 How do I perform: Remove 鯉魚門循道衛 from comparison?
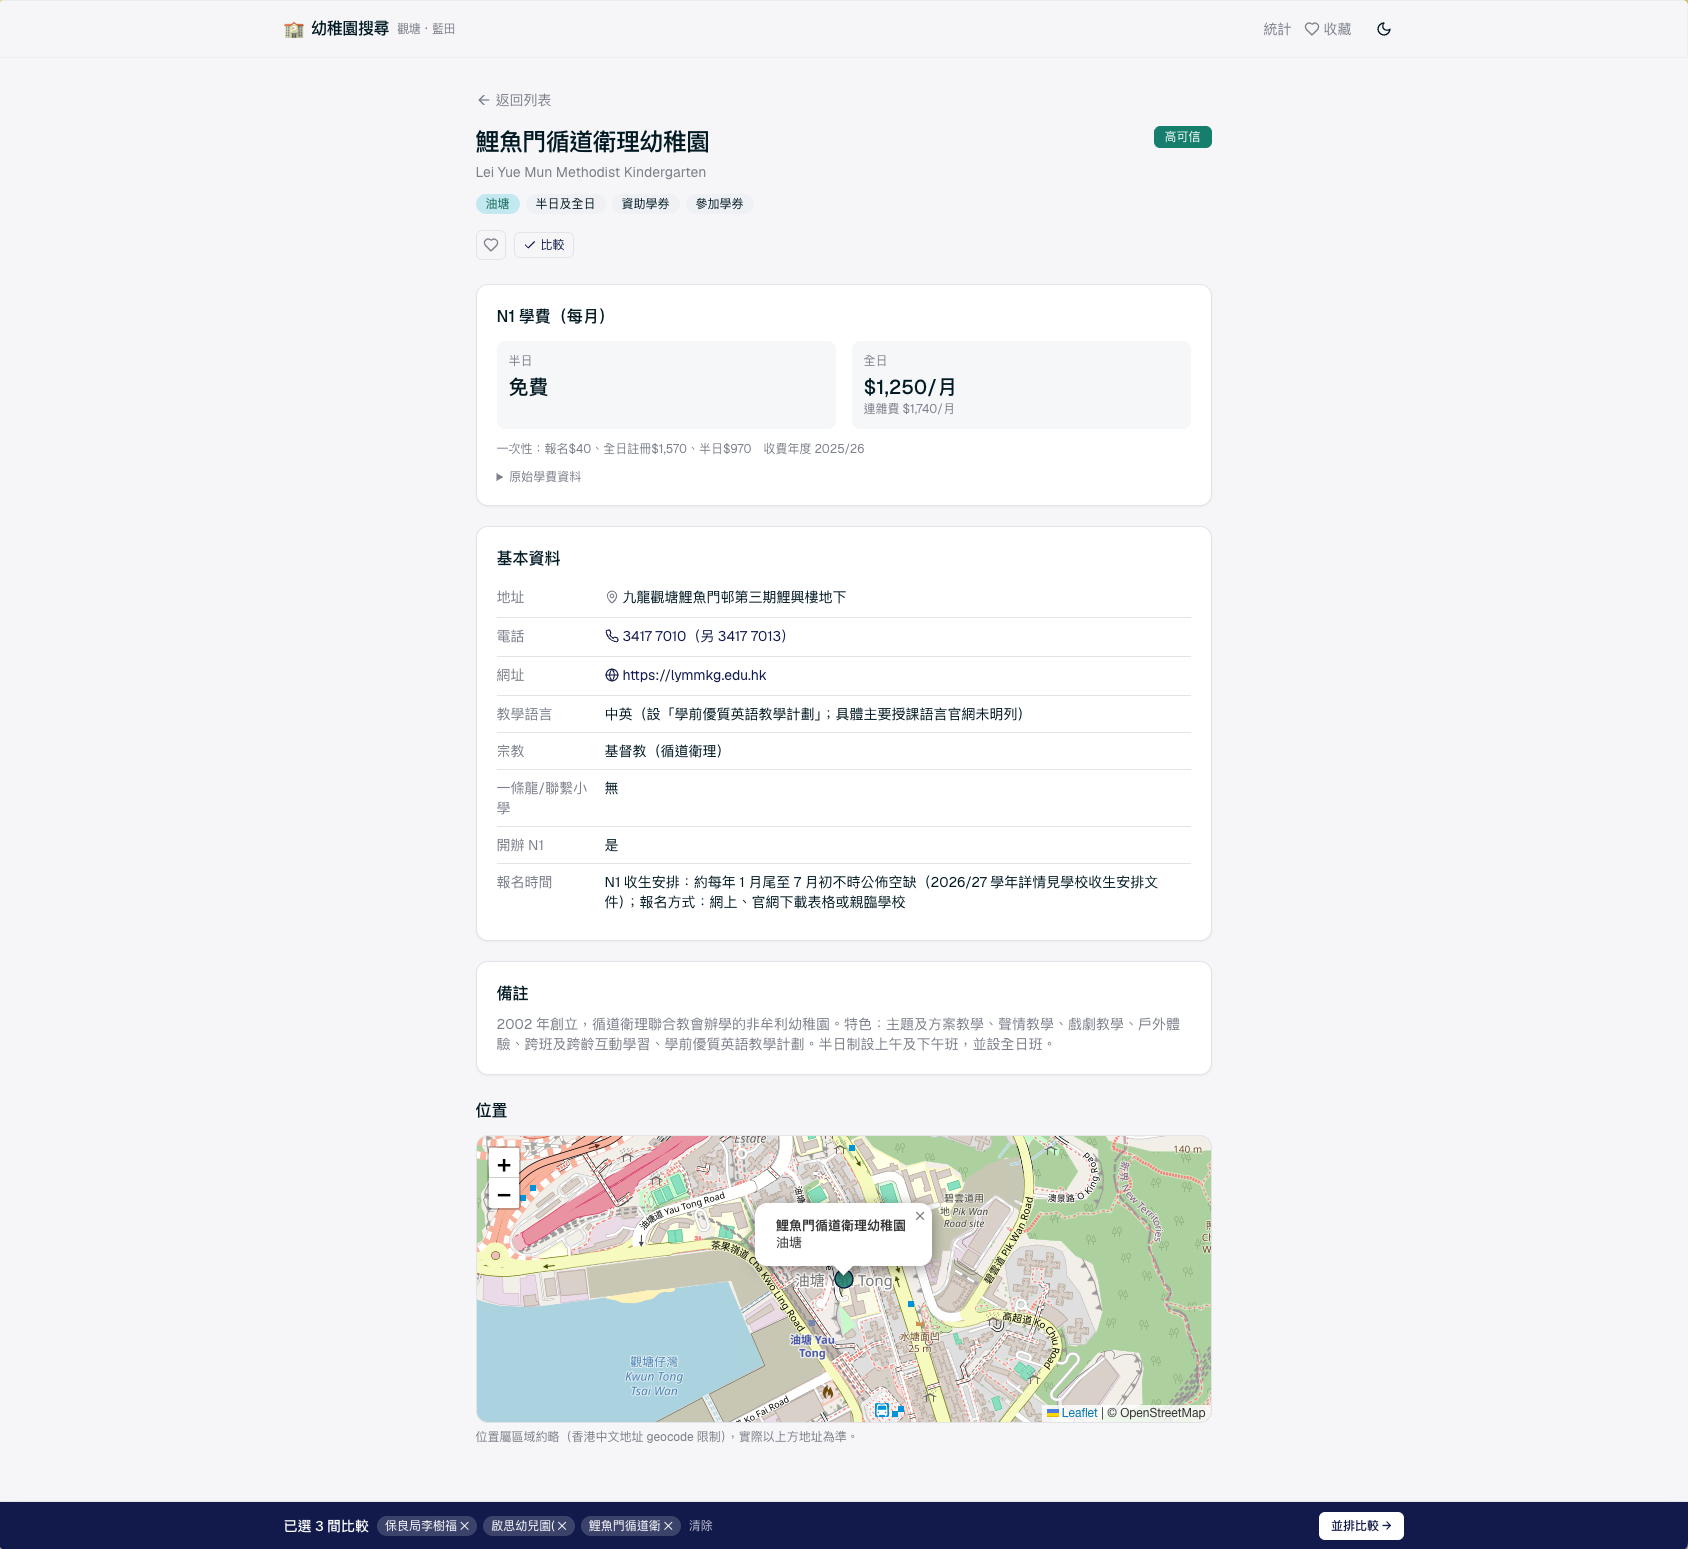tap(668, 1526)
